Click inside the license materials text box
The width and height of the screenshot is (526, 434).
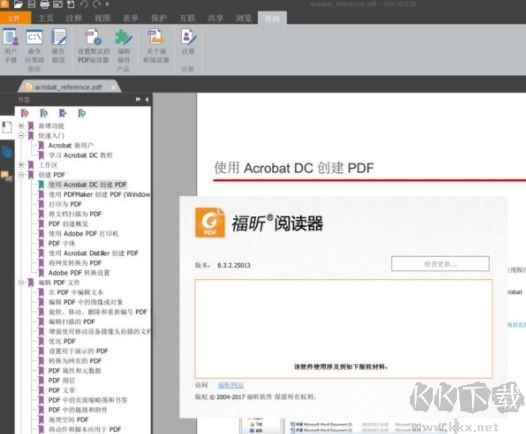(x=343, y=329)
